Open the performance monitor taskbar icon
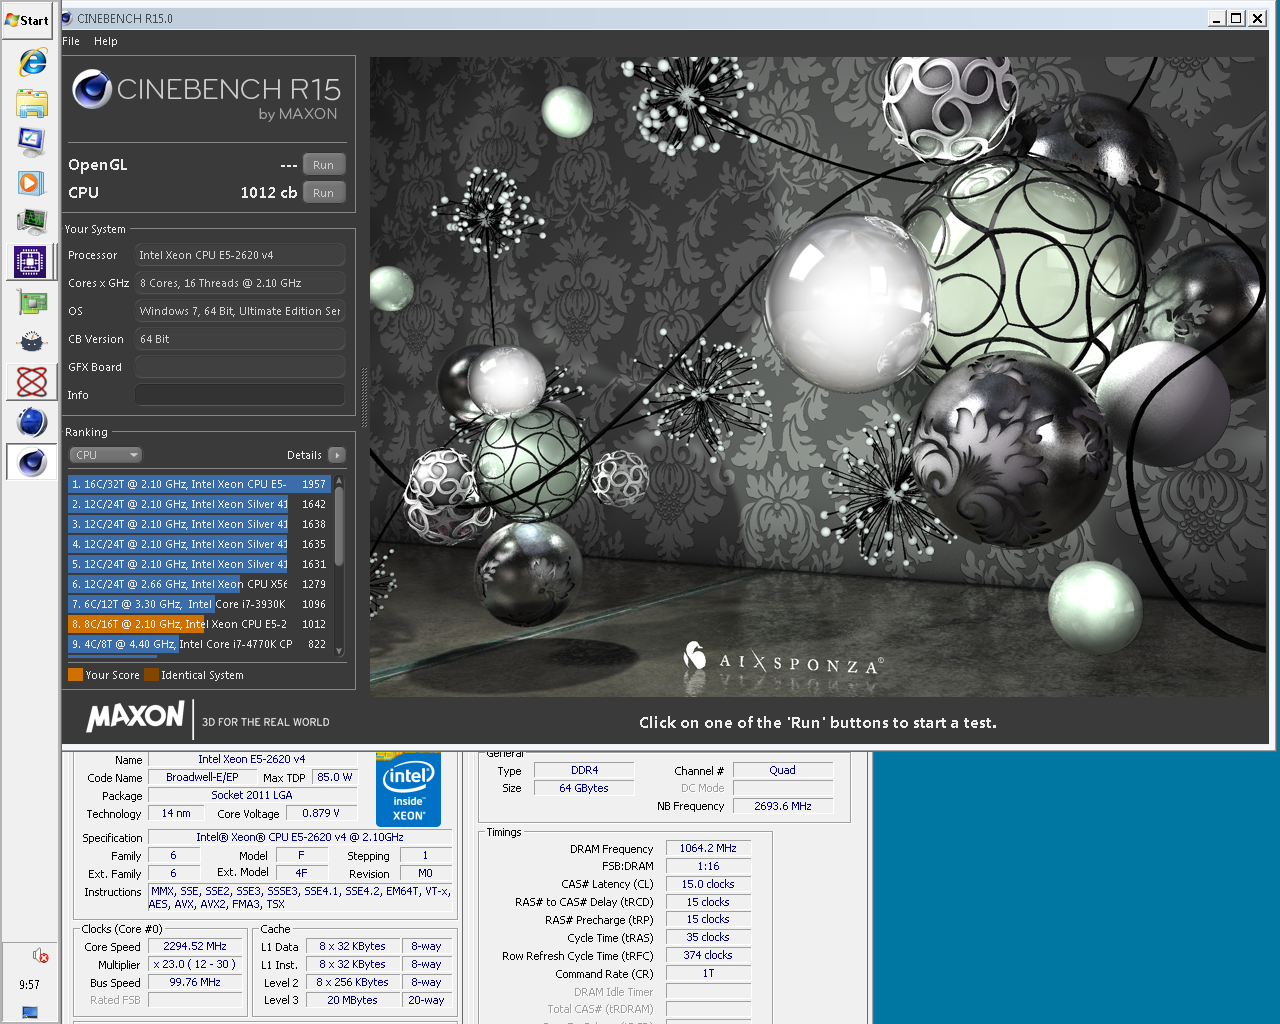 point(32,222)
